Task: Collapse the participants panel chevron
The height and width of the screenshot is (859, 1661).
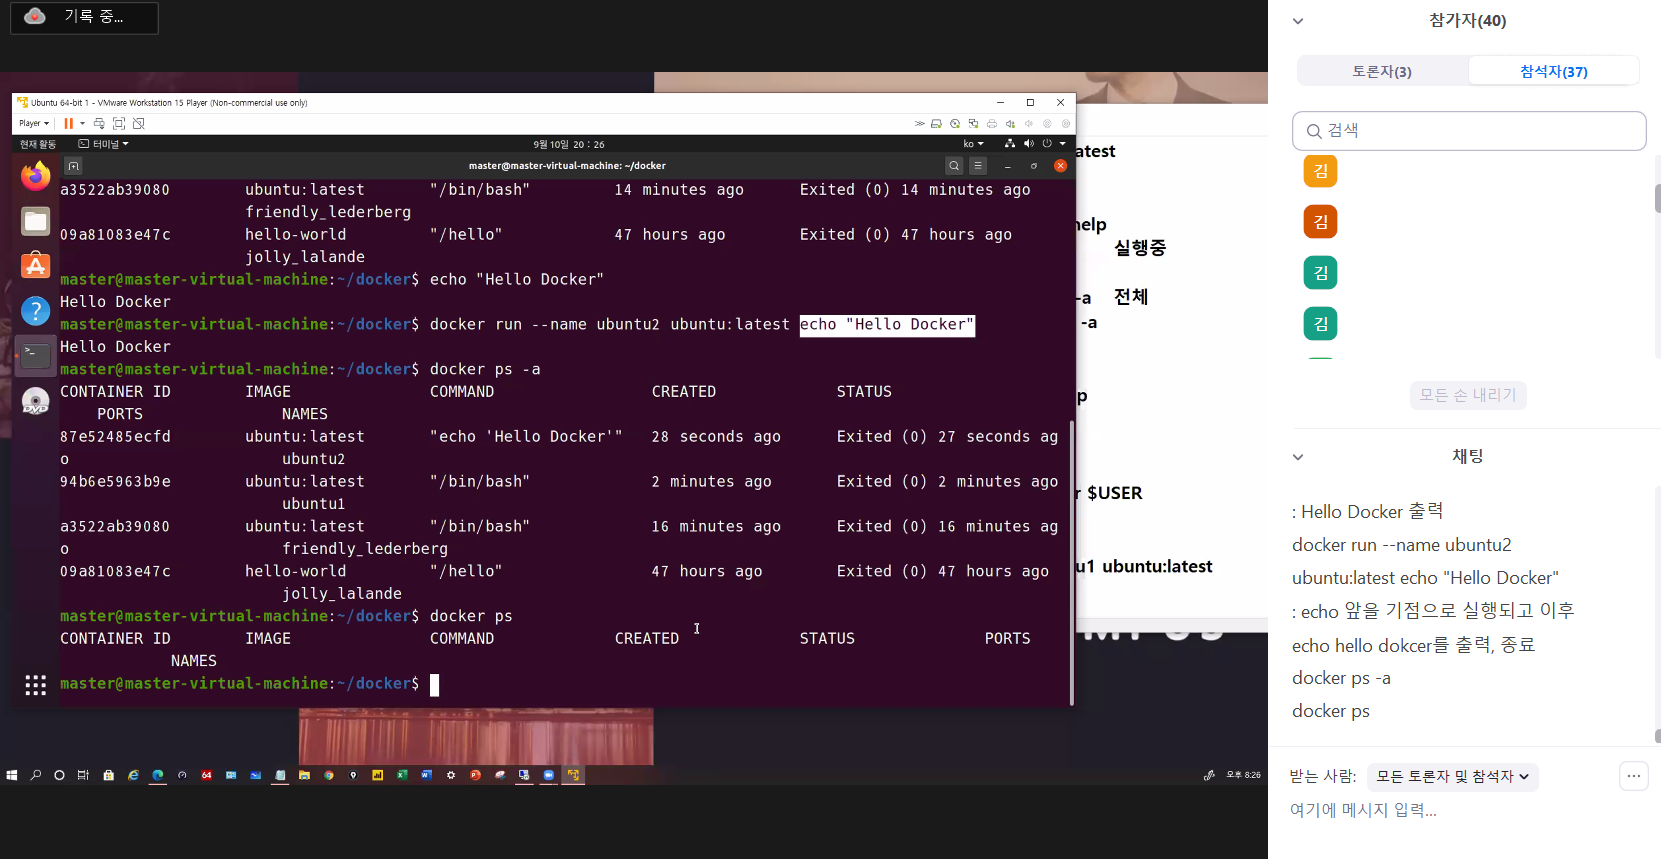Action: 1298,21
